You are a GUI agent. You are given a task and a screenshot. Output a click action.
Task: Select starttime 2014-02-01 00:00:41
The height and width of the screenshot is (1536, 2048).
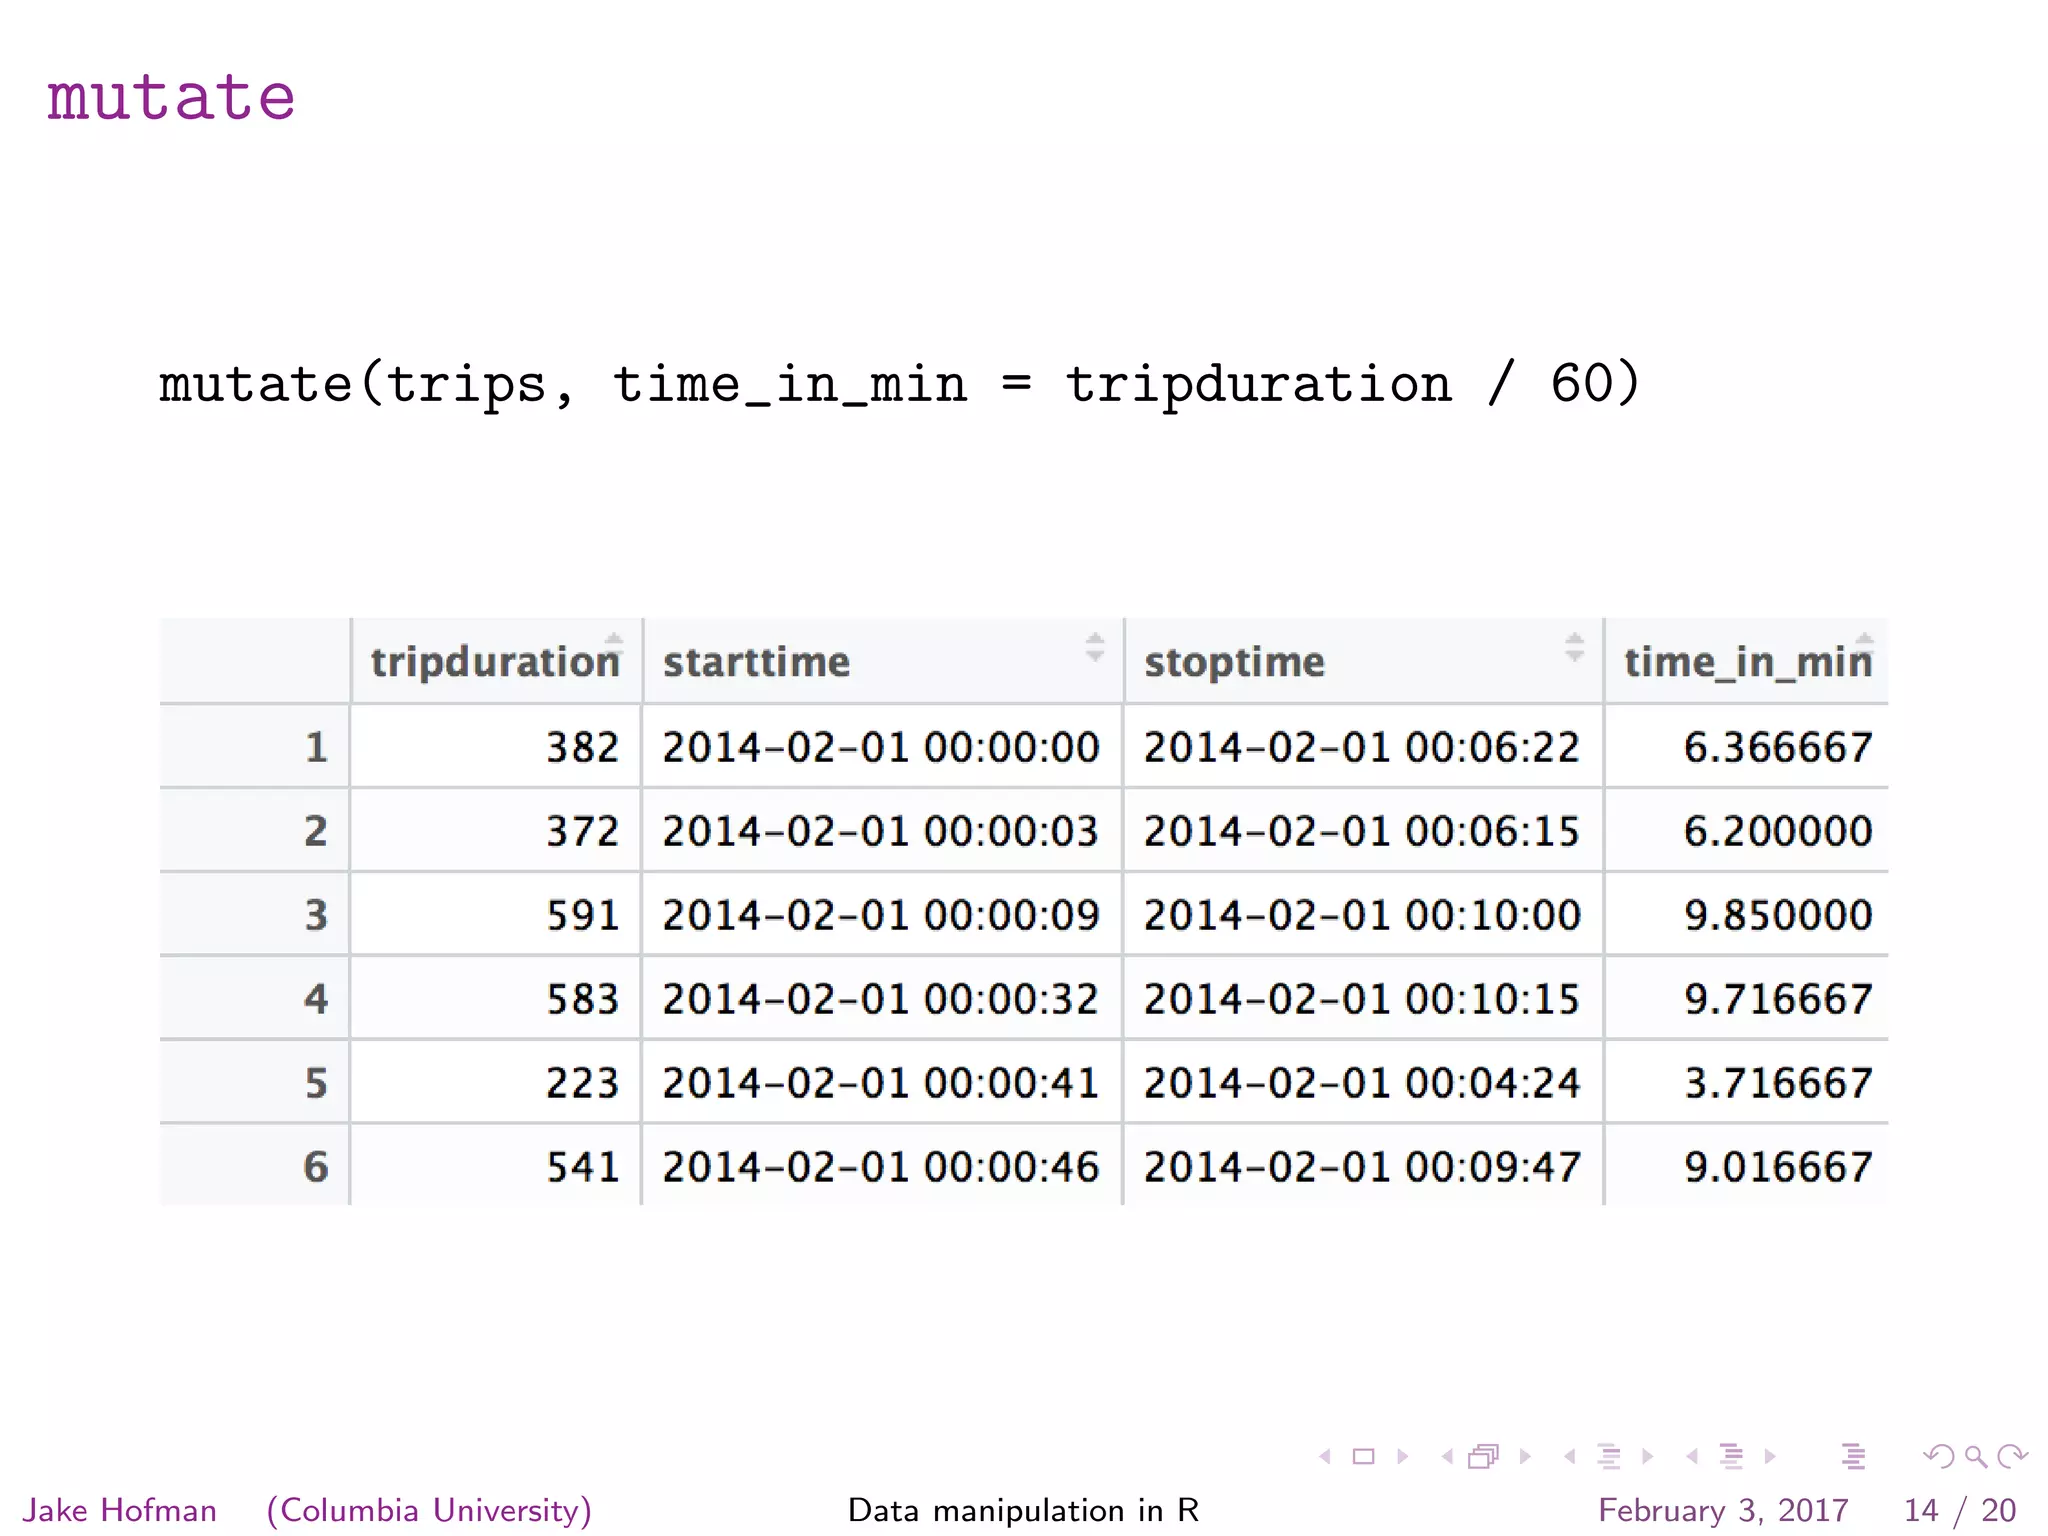[881, 1083]
